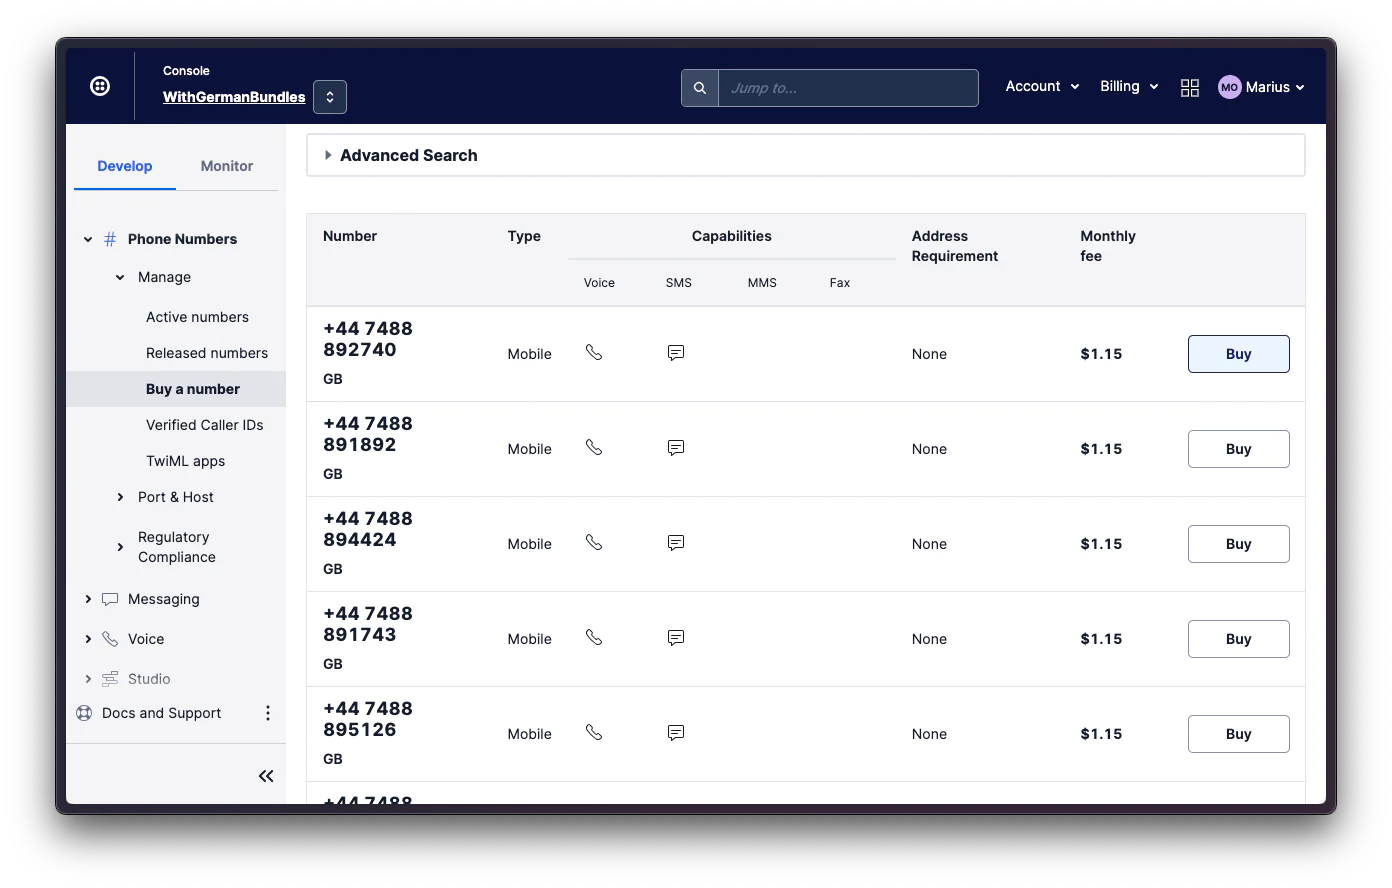Screen dimensions: 1392x888
Task: Expand the Studio section chevron
Action: 88,679
